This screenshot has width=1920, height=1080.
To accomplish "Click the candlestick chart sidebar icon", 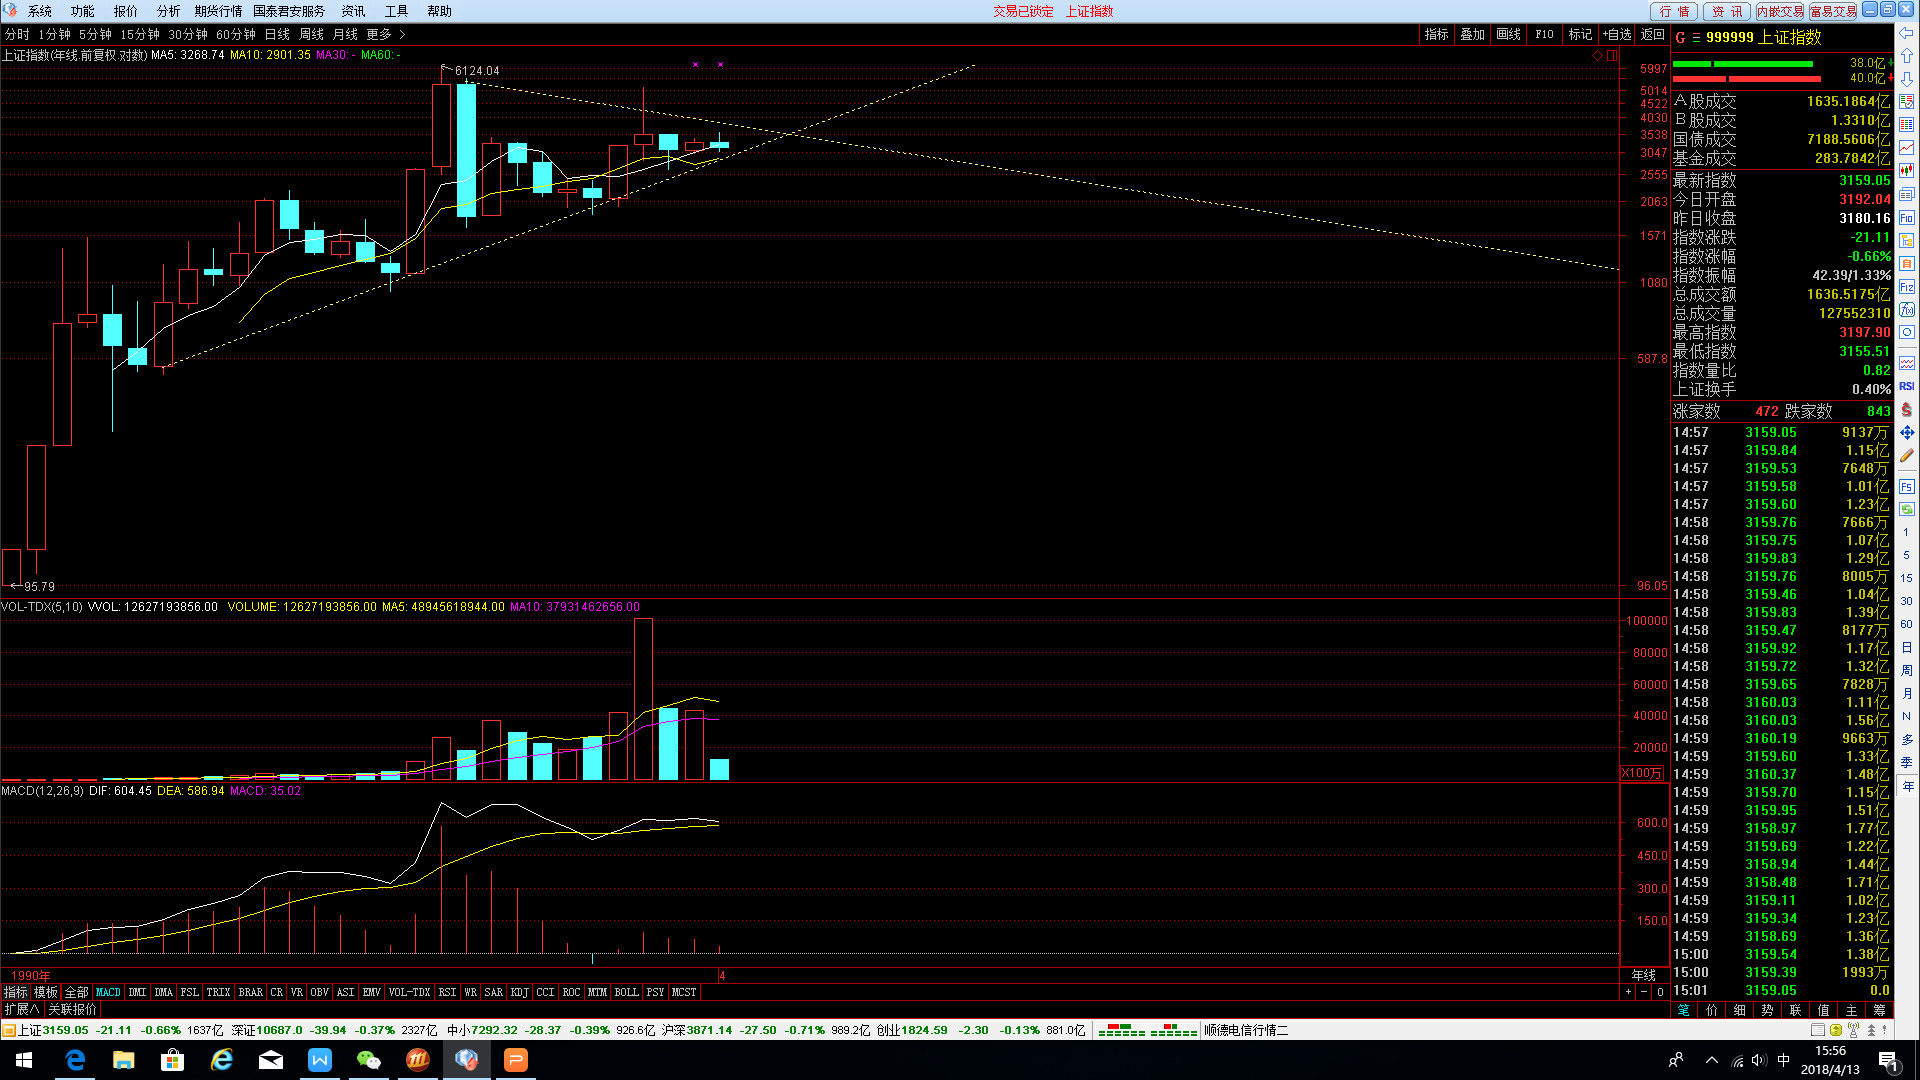I will [x=1907, y=171].
